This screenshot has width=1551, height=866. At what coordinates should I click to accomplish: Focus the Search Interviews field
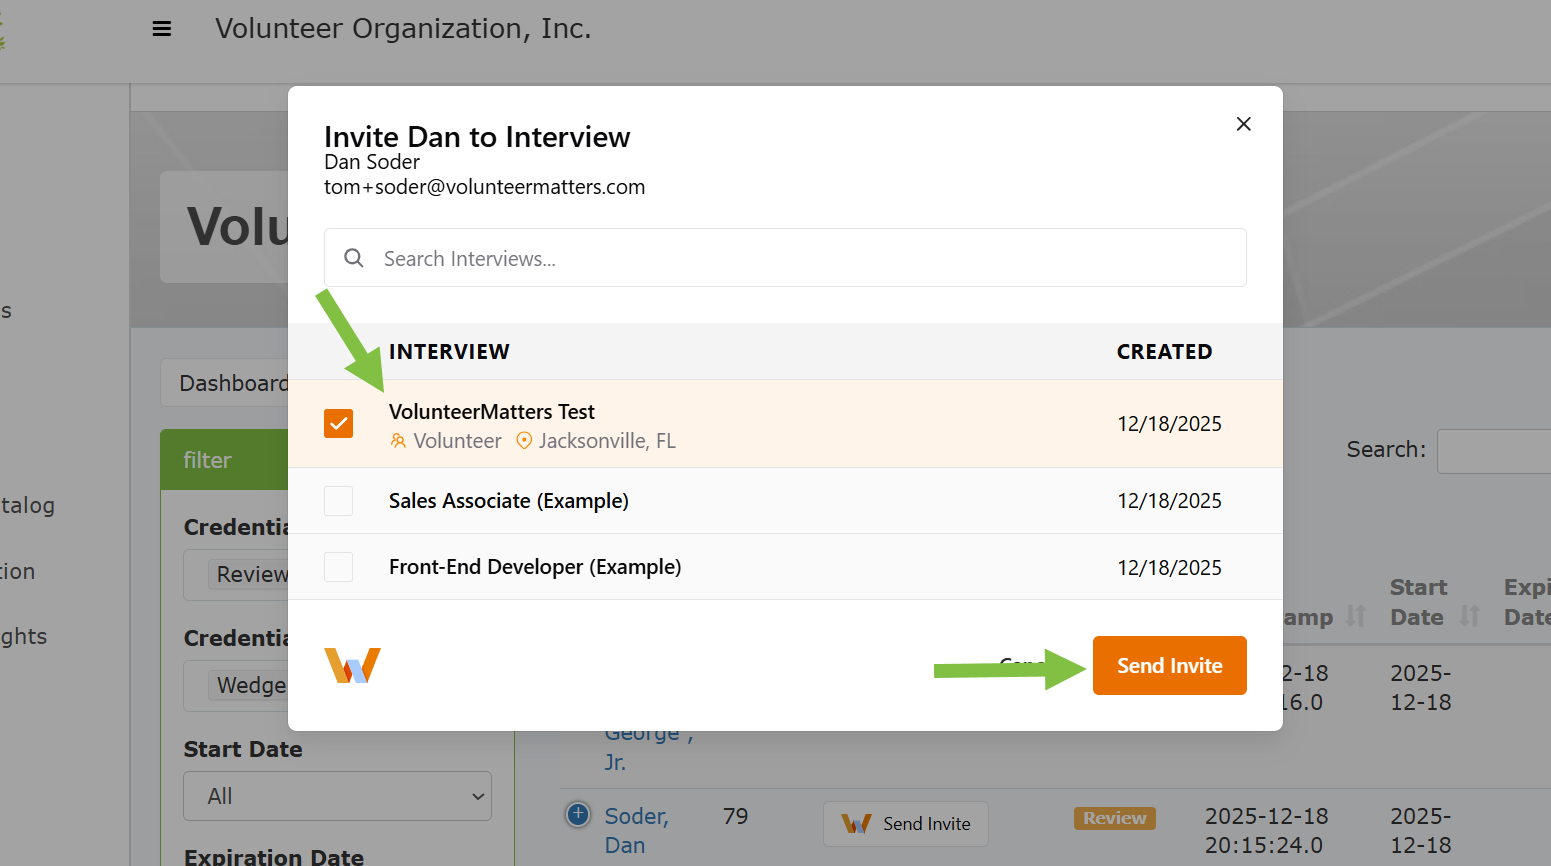[785, 258]
